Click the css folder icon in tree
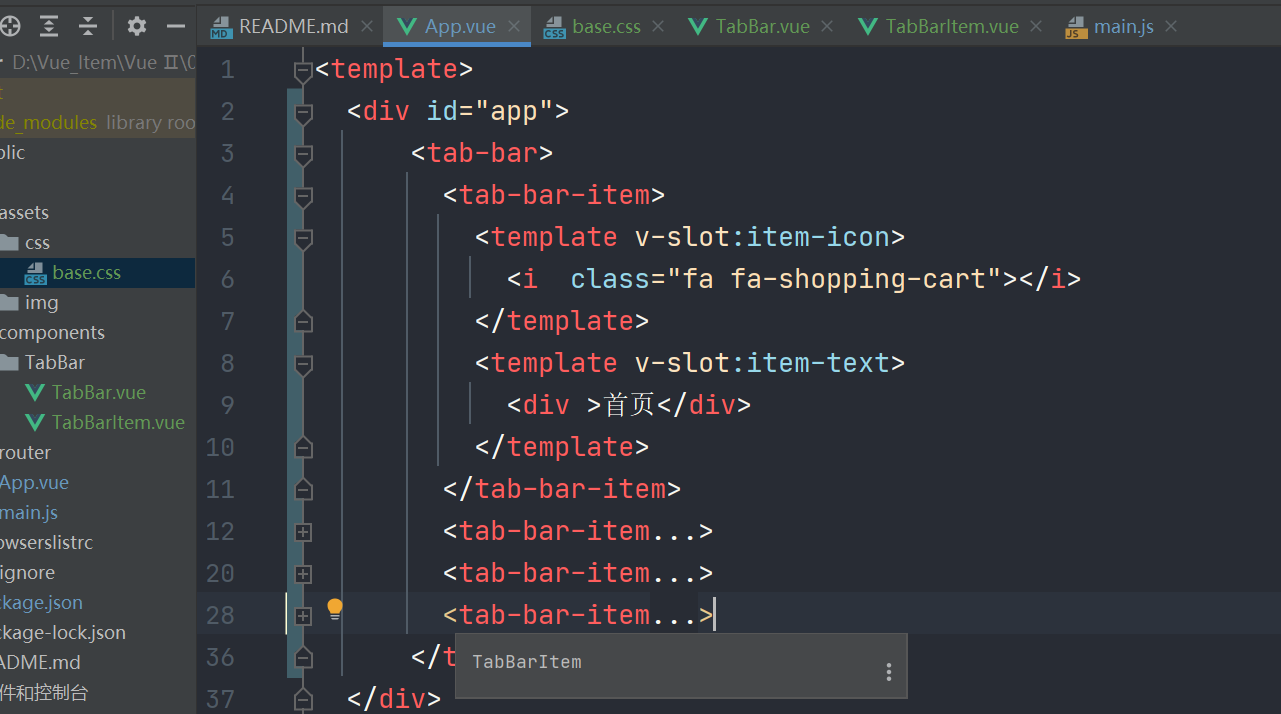1281x714 pixels. click(x=9, y=243)
